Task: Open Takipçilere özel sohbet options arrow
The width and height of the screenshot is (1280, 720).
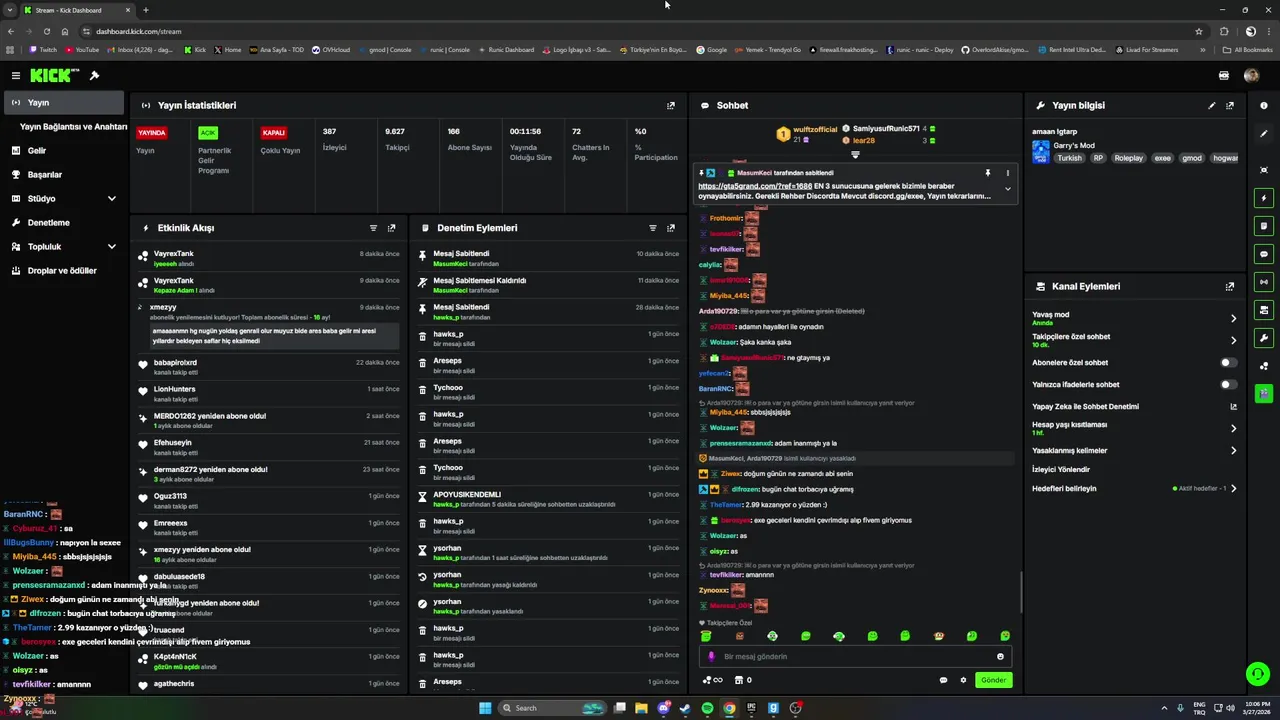Action: 1233,341
